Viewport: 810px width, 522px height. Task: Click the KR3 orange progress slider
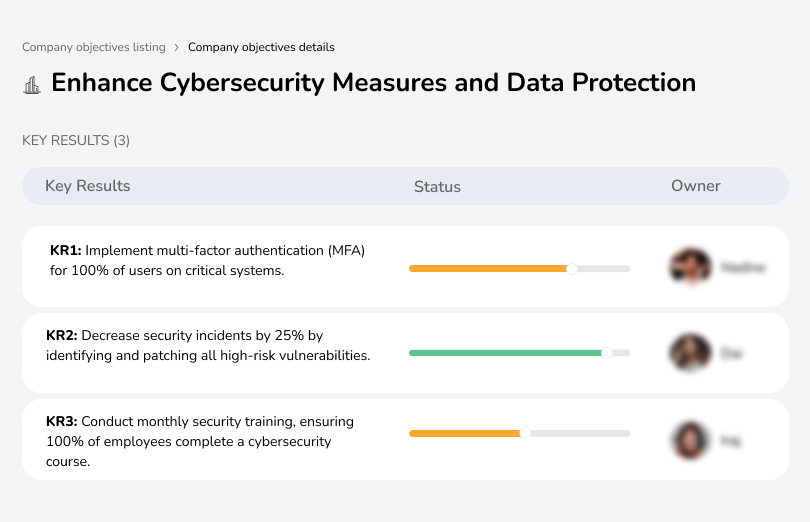(520, 433)
